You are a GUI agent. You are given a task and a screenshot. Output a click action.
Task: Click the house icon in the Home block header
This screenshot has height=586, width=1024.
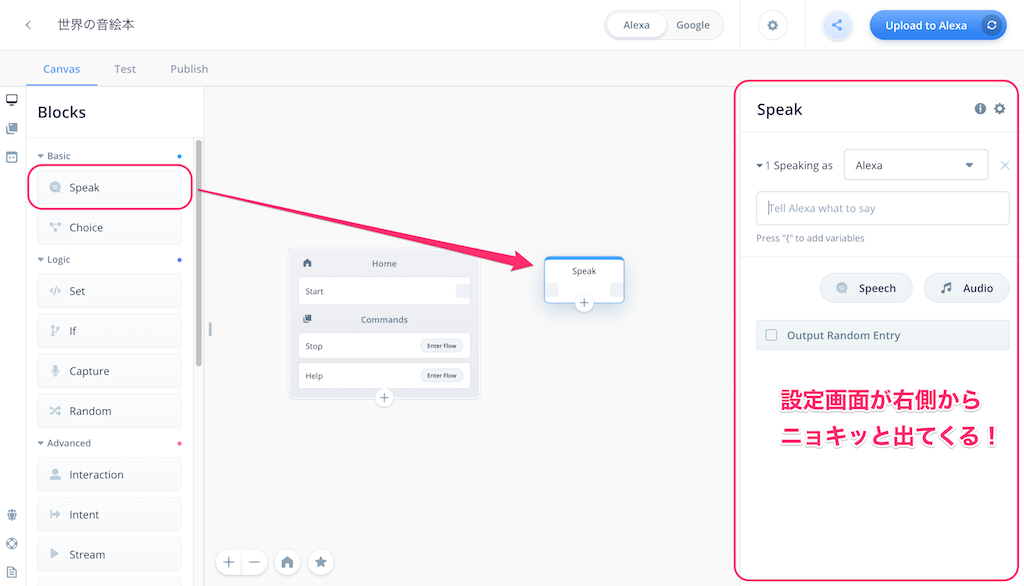(x=307, y=263)
